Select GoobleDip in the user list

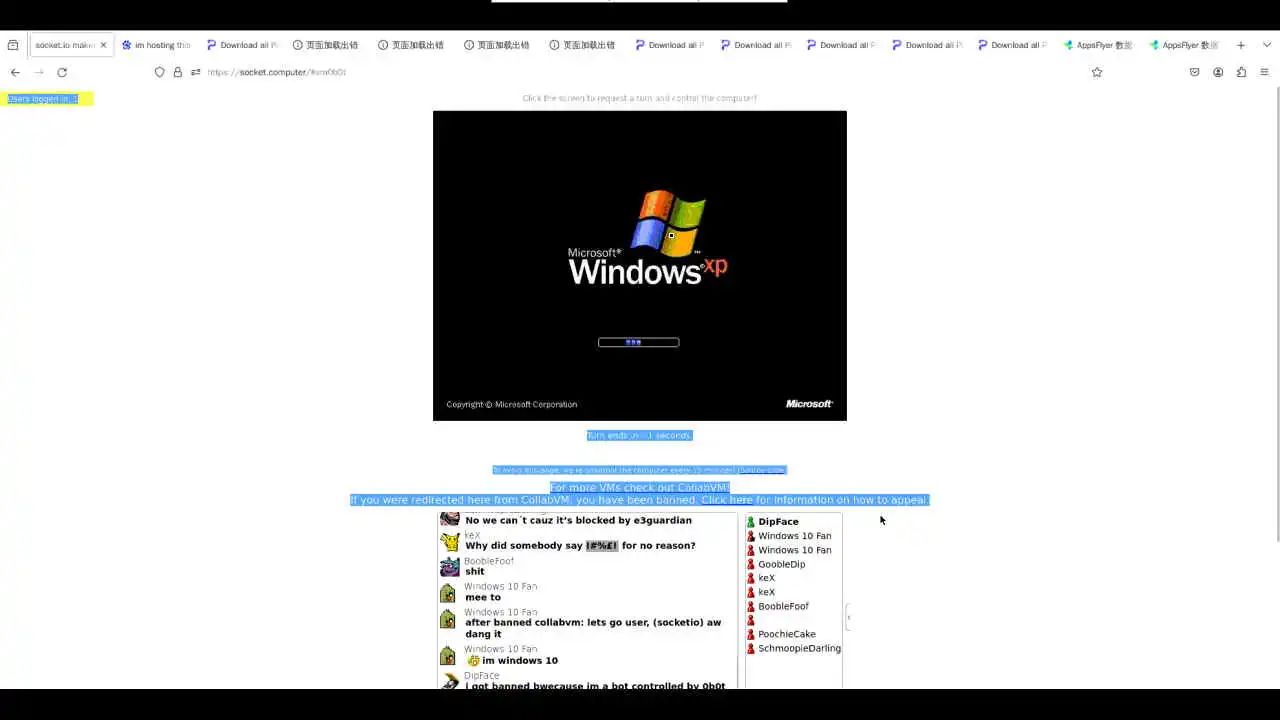[x=781, y=564]
